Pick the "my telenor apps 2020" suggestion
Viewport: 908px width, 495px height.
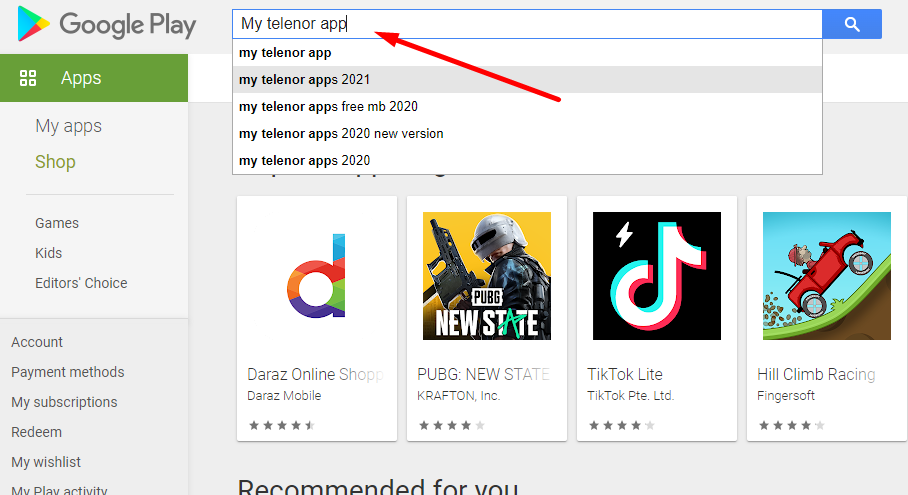click(527, 160)
